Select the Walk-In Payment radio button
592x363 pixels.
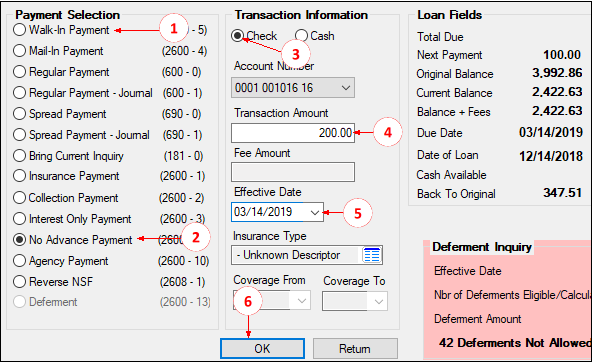point(19,30)
